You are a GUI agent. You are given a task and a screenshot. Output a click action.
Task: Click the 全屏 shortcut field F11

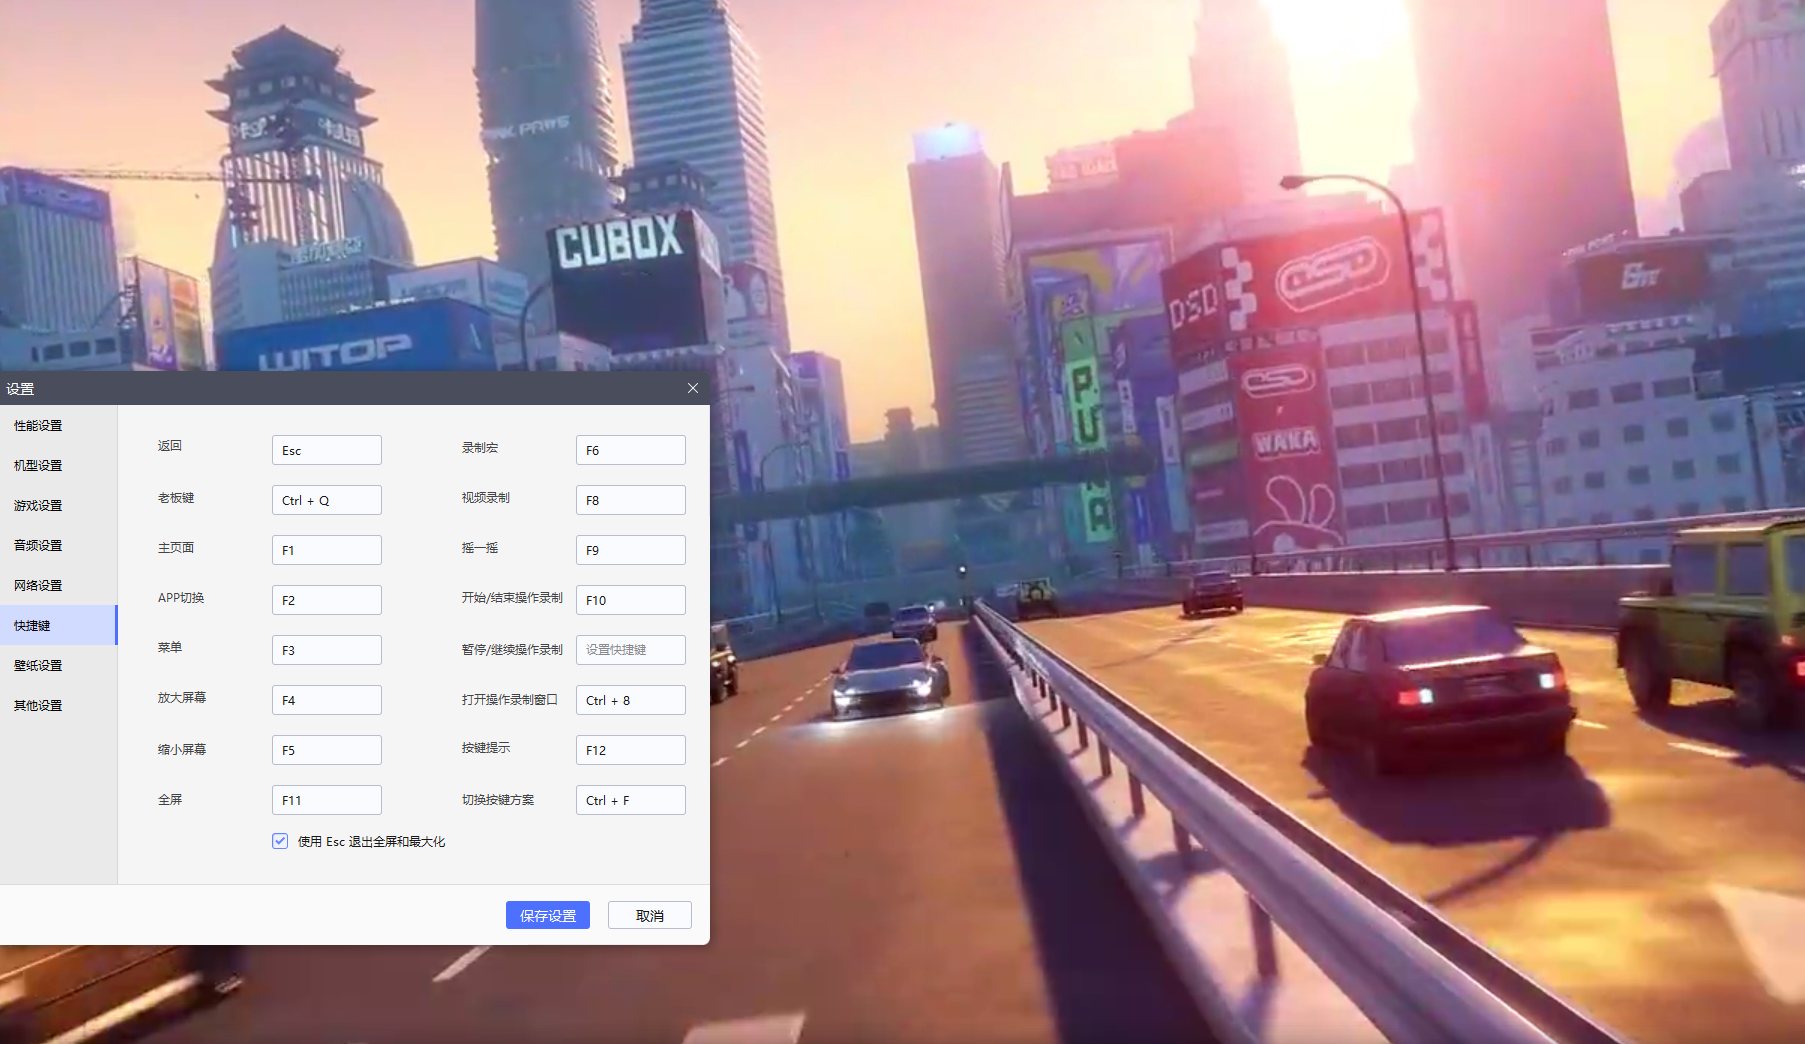[327, 800]
